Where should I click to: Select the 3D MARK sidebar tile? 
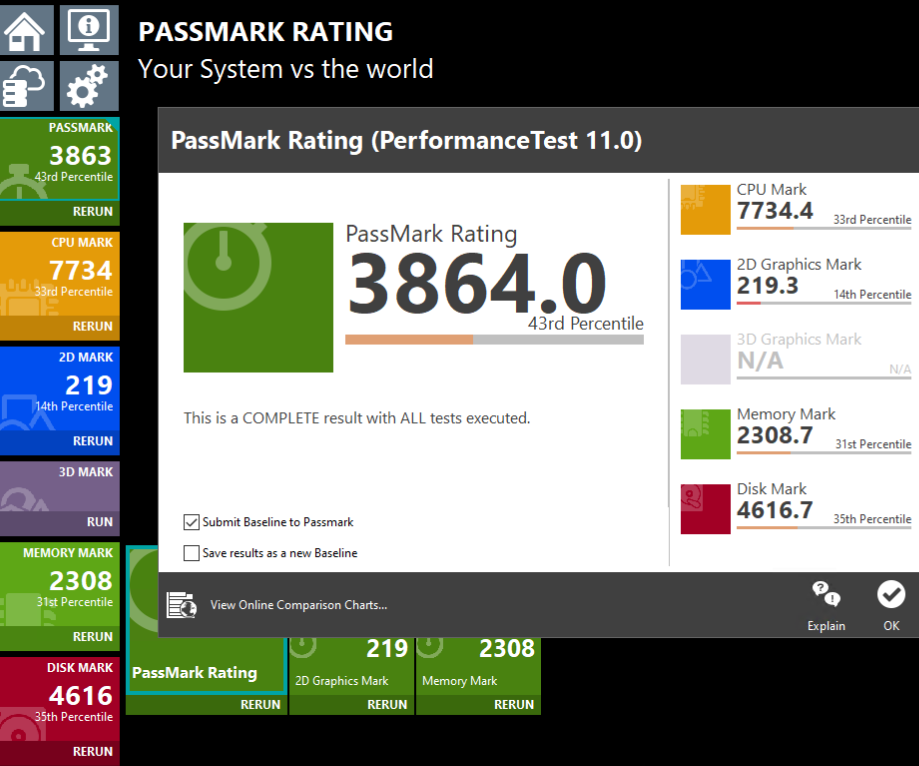60,486
